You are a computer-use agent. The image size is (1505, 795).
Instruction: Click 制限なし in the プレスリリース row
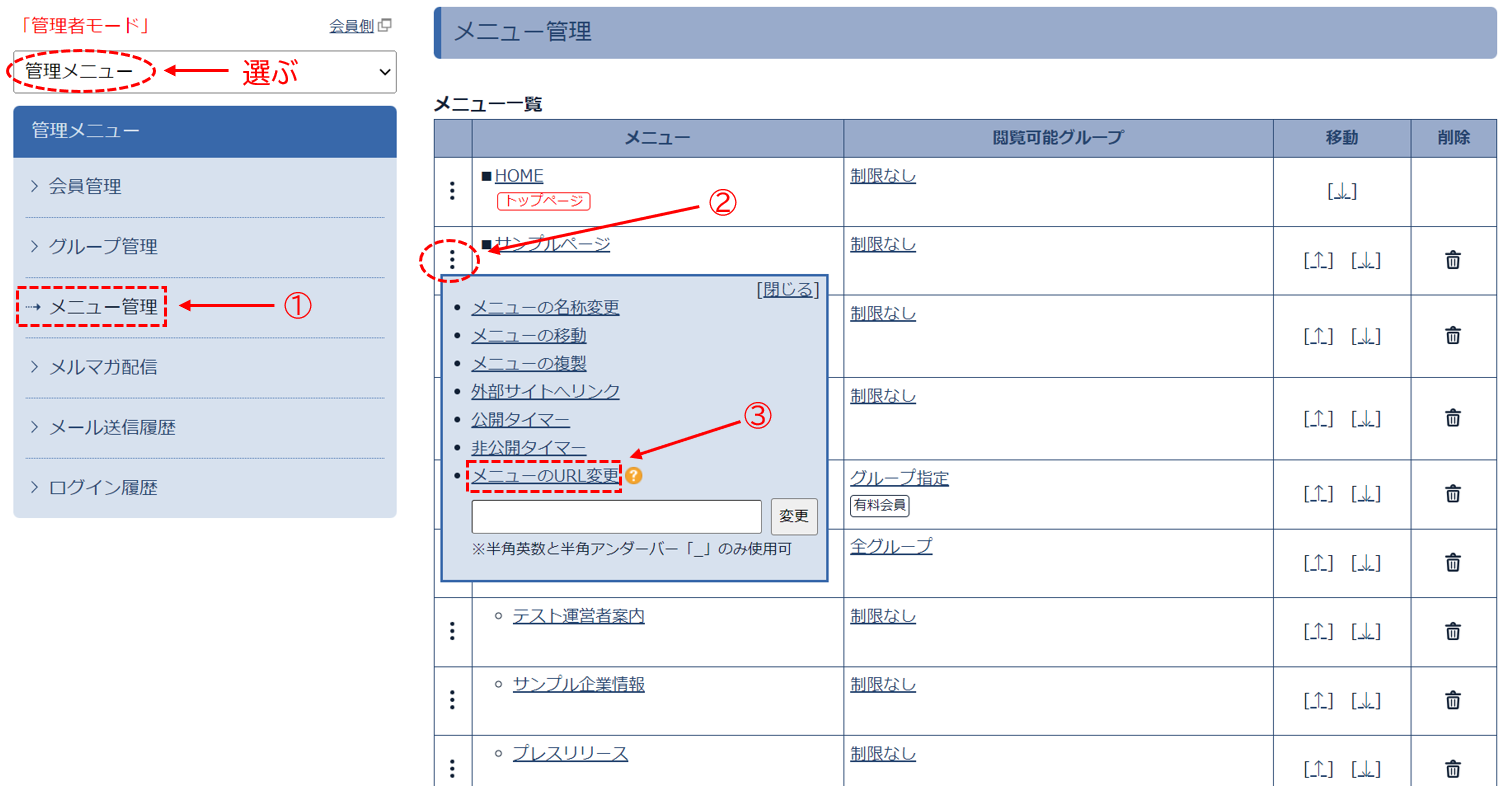point(883,753)
